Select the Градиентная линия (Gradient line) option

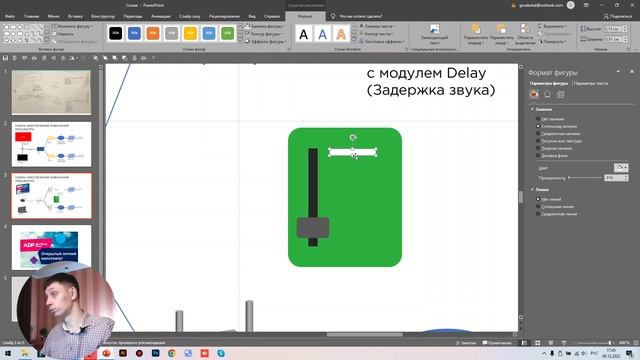(557, 214)
